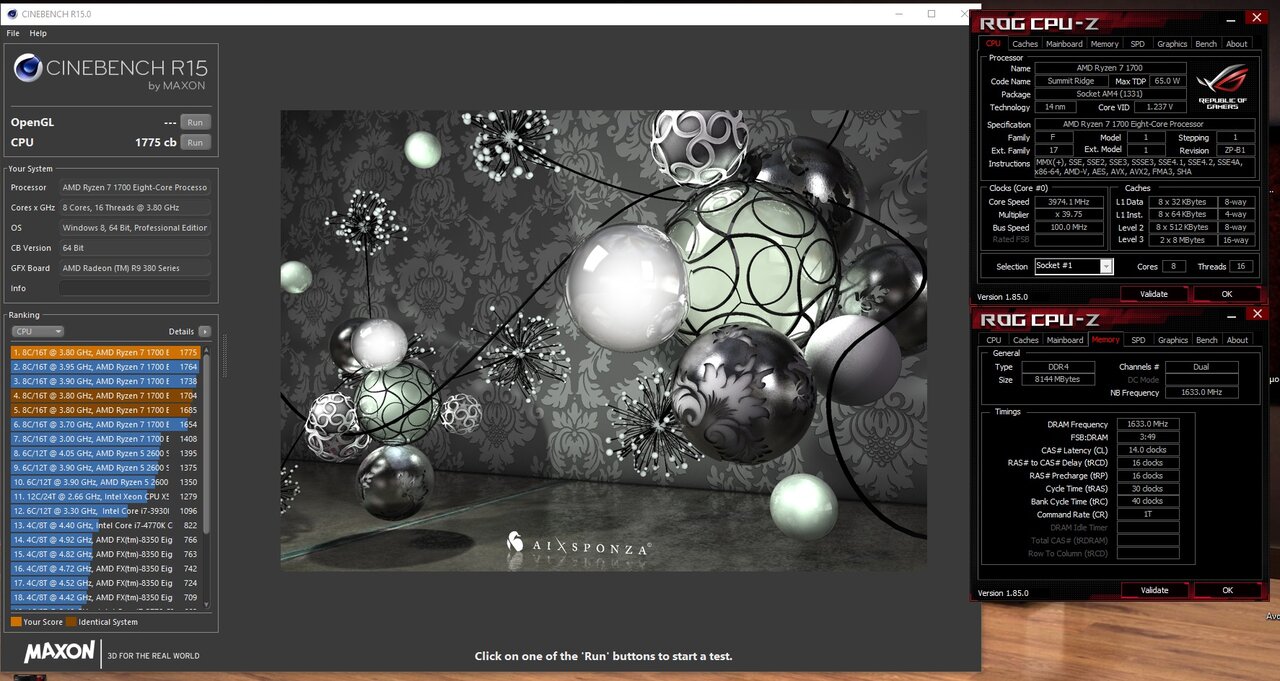Click the Cores x GHz field
This screenshot has width=1280, height=681.
tap(135, 207)
